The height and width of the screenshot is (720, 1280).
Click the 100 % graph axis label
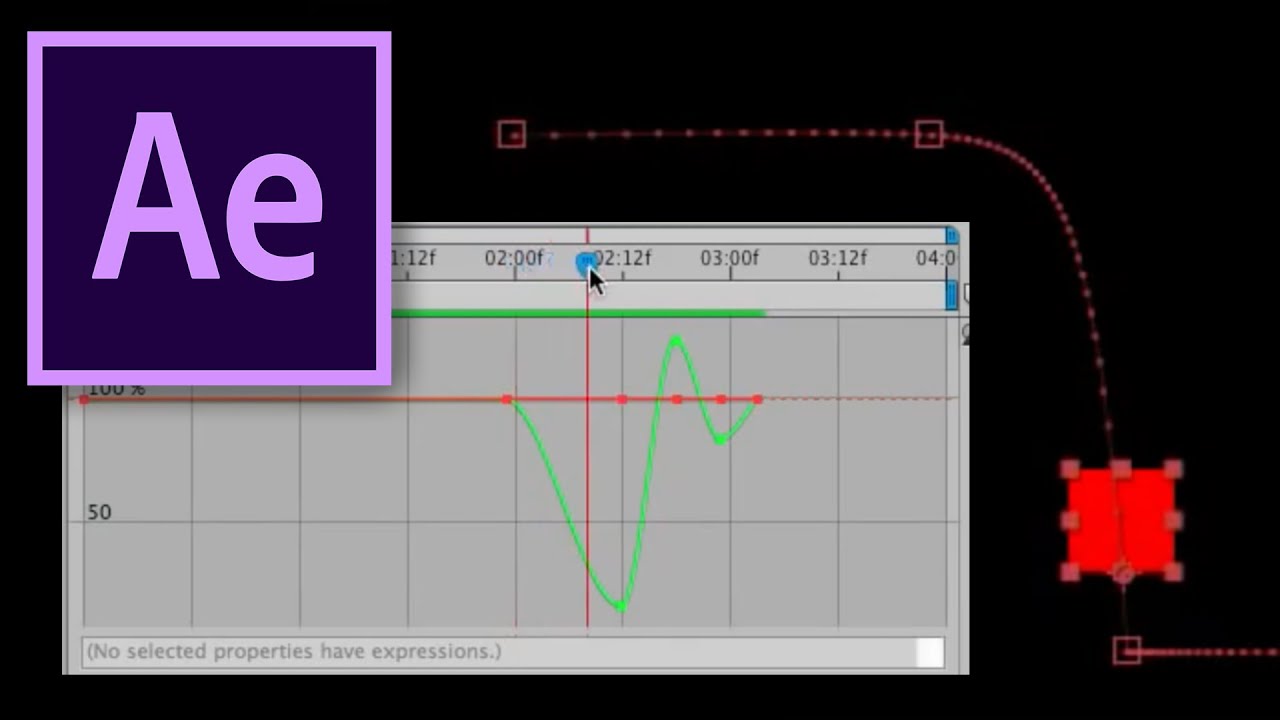[118, 388]
